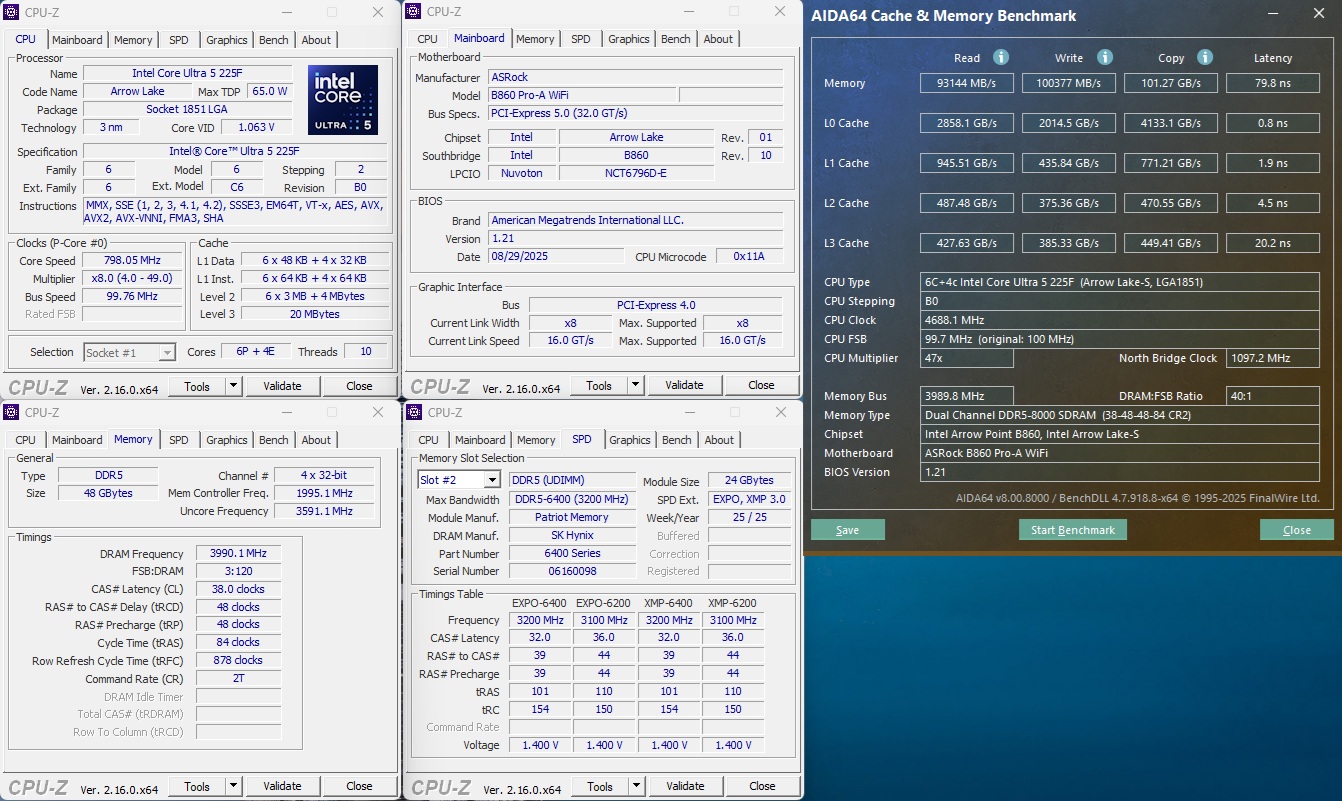Click Validate in the Mainboard window
Image resolution: width=1342 pixels, height=801 pixels.
point(684,385)
